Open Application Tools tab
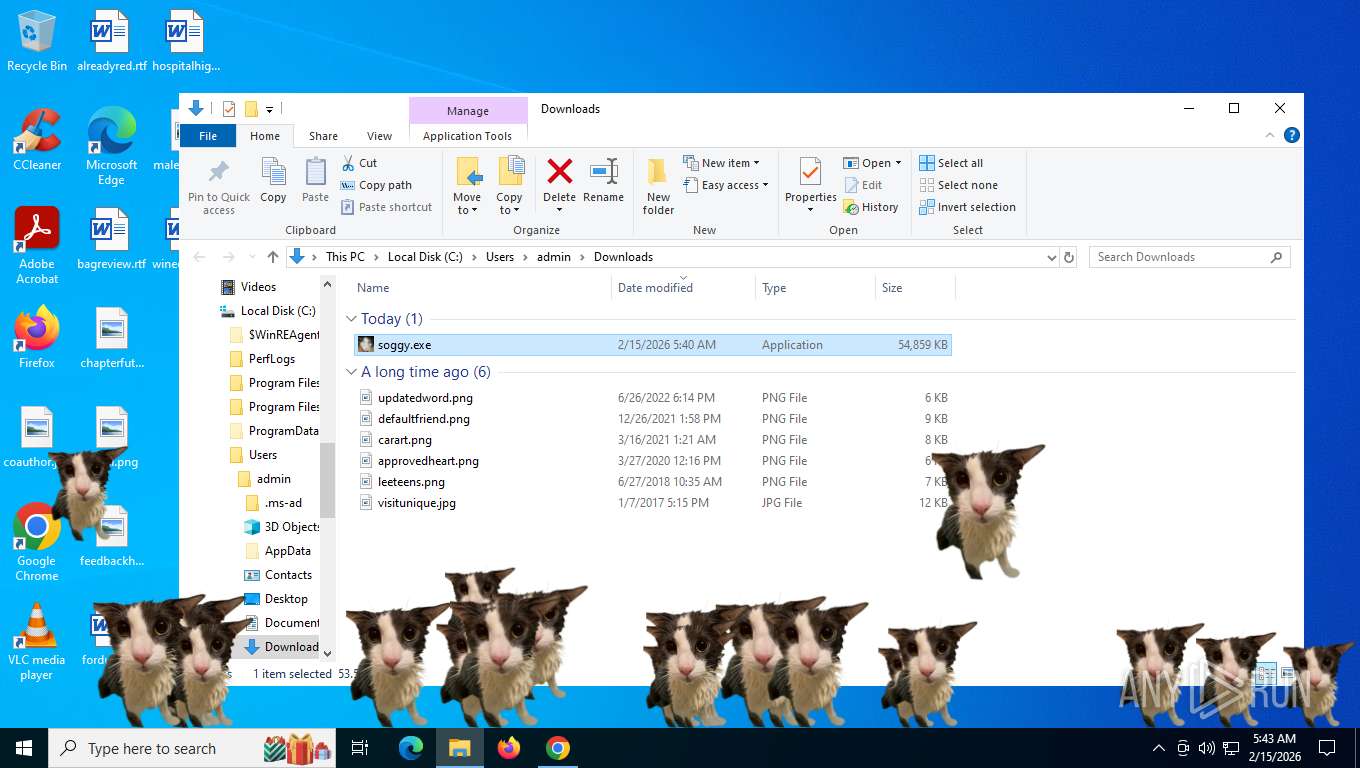This screenshot has width=1360, height=768. [x=467, y=136]
